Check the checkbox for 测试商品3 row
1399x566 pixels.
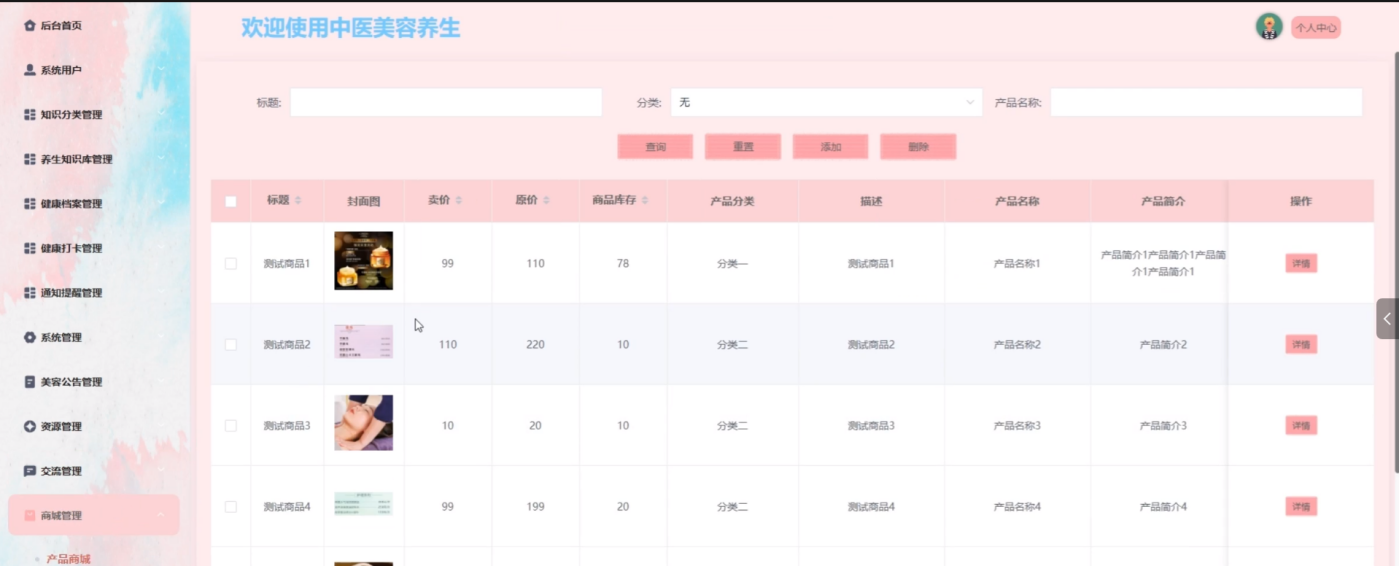[231, 425]
